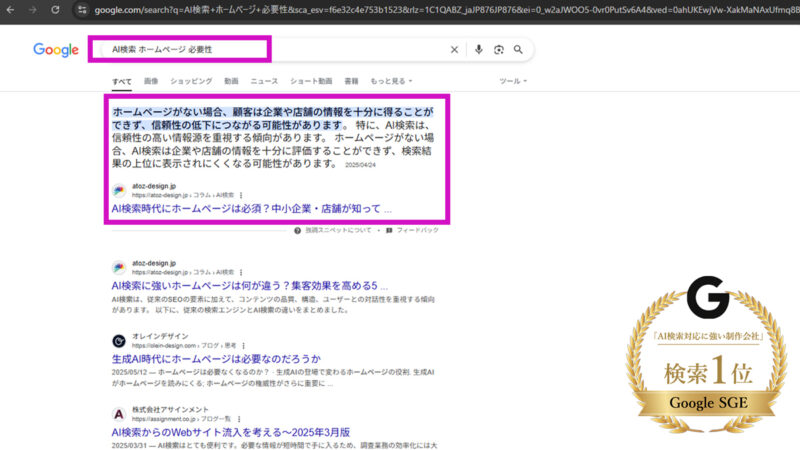
Task: Clear the search box with X
Action: [x=454, y=49]
